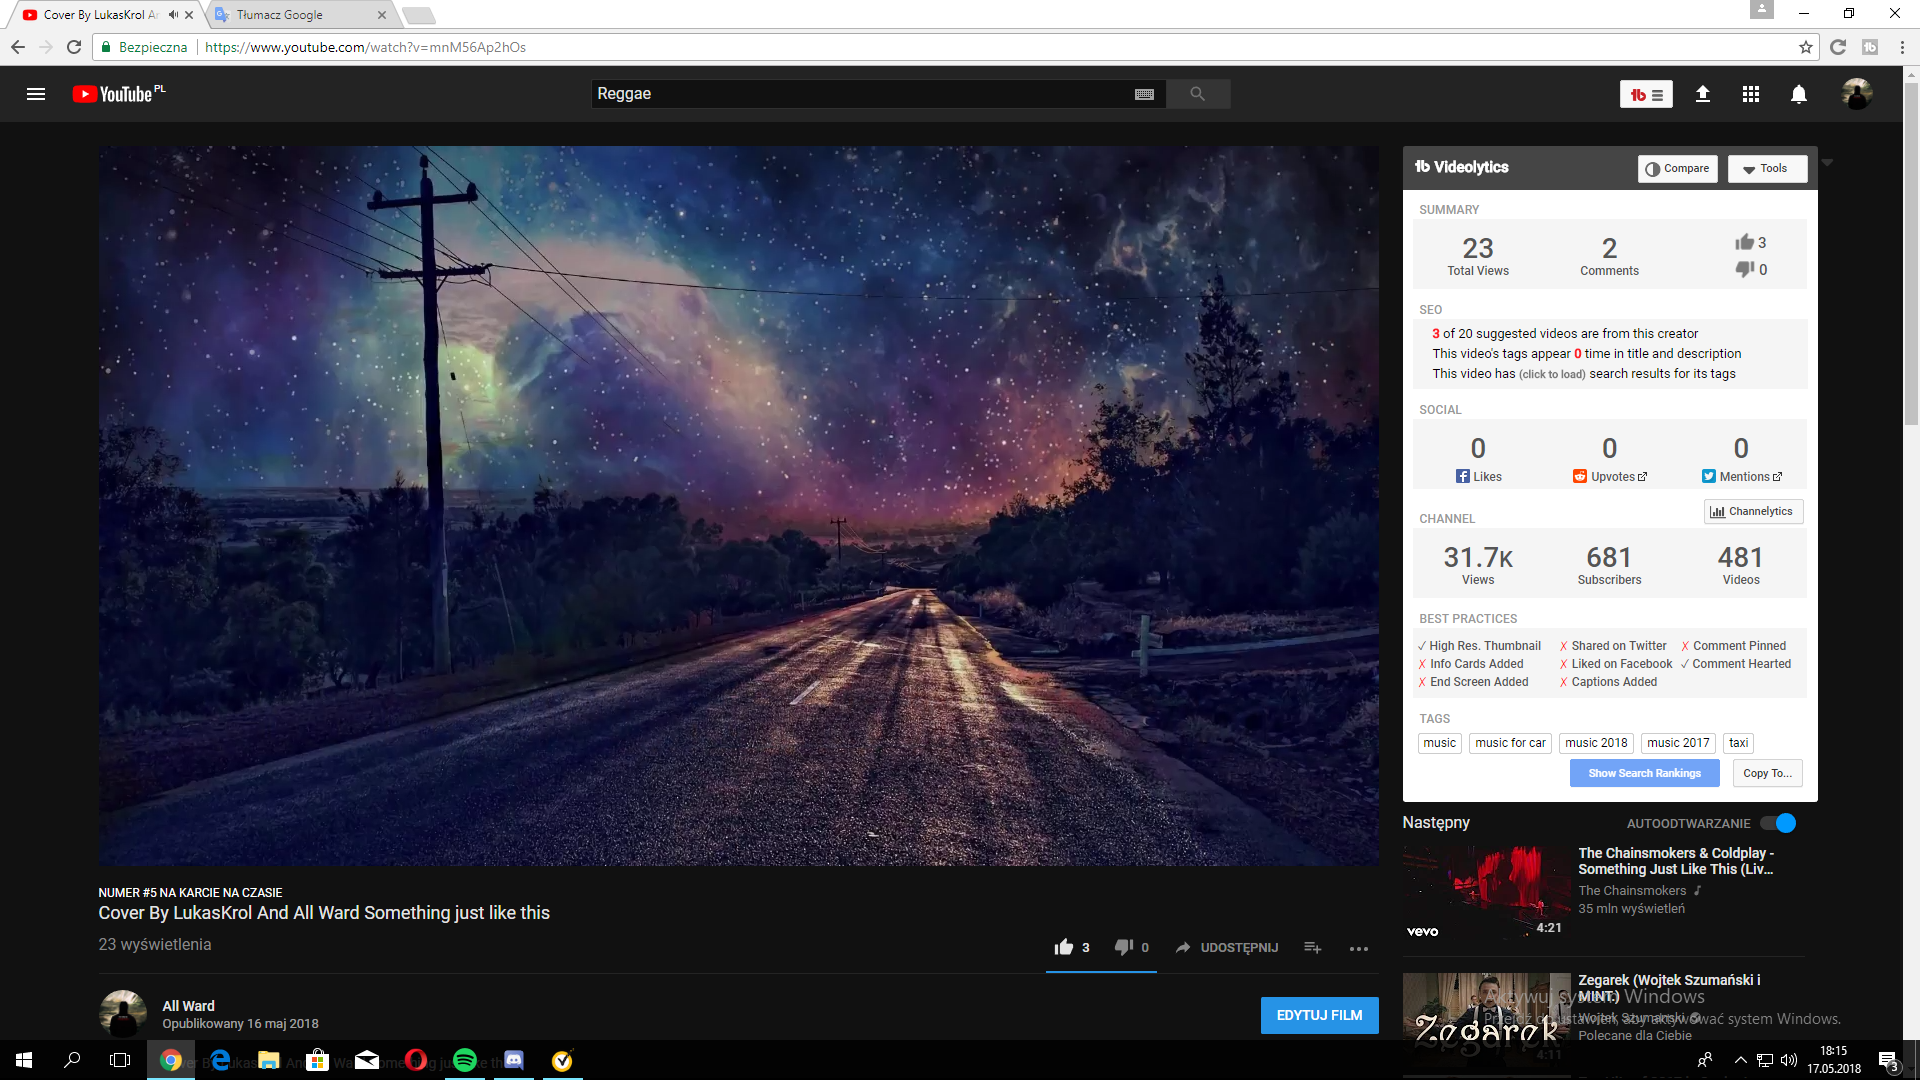Click the search magnifier button
Screen dimensions: 1920x1080
click(x=1197, y=94)
